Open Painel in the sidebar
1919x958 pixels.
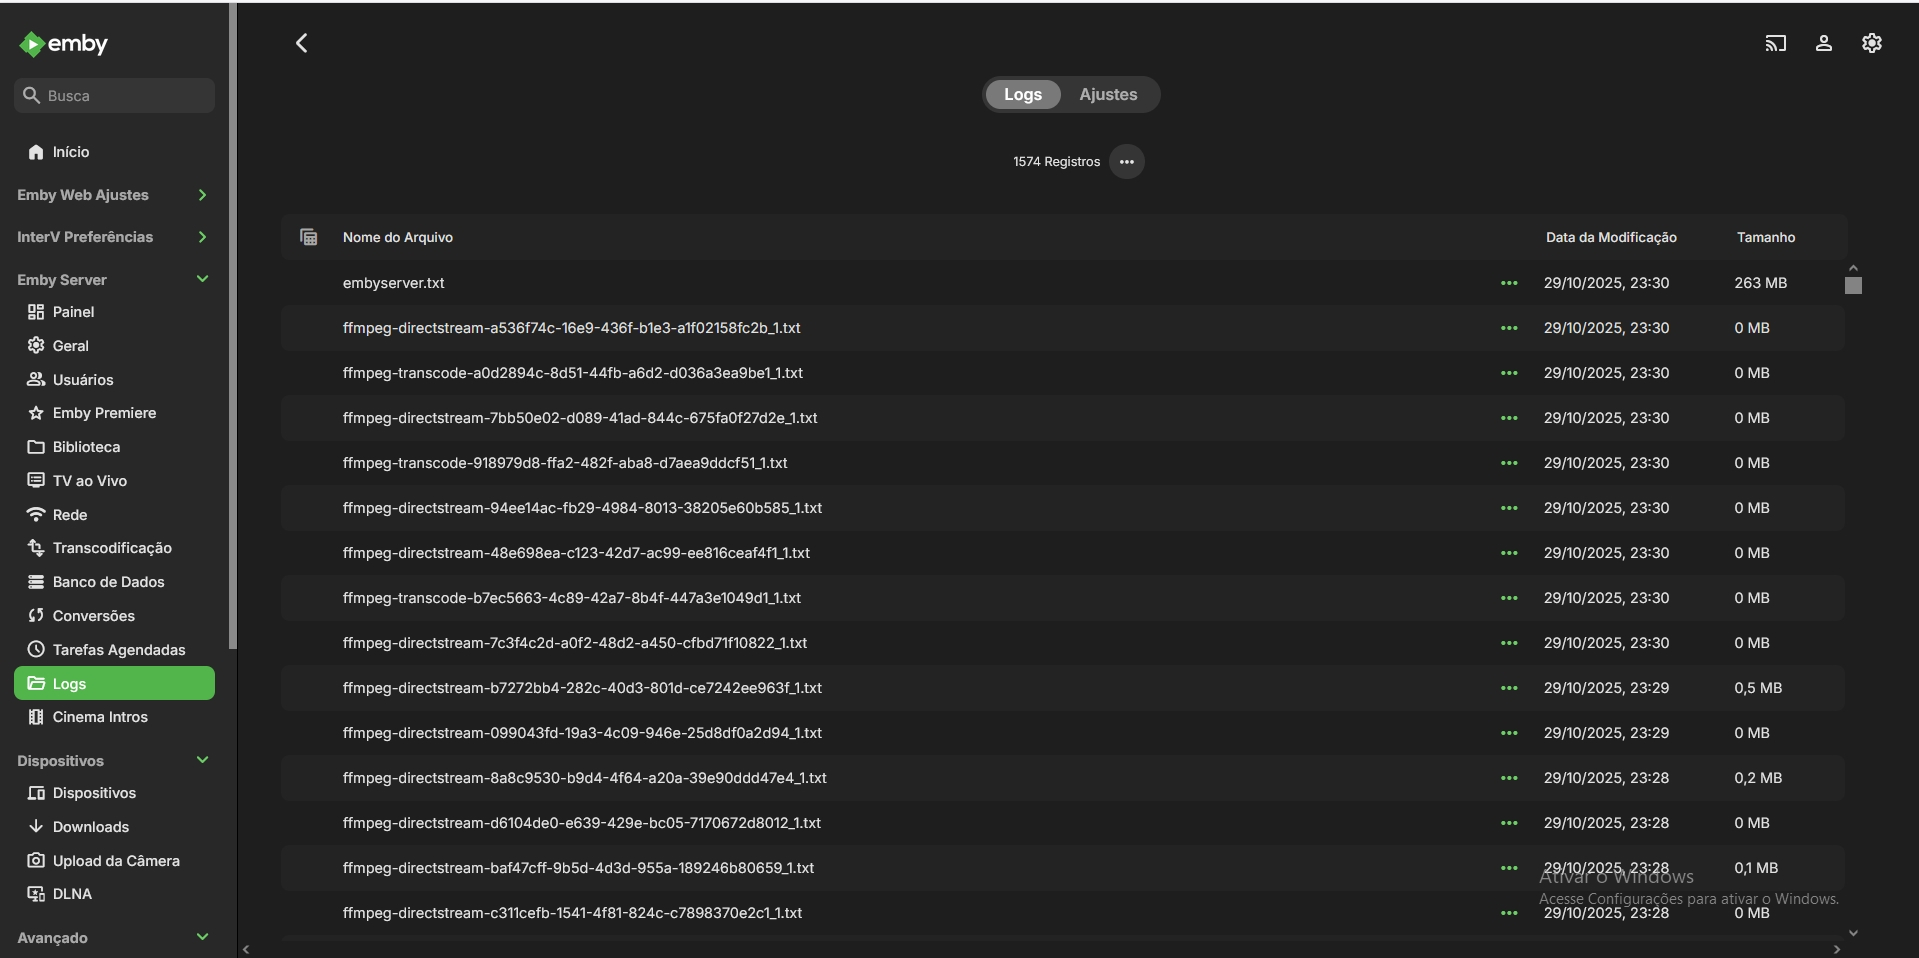[x=114, y=312]
